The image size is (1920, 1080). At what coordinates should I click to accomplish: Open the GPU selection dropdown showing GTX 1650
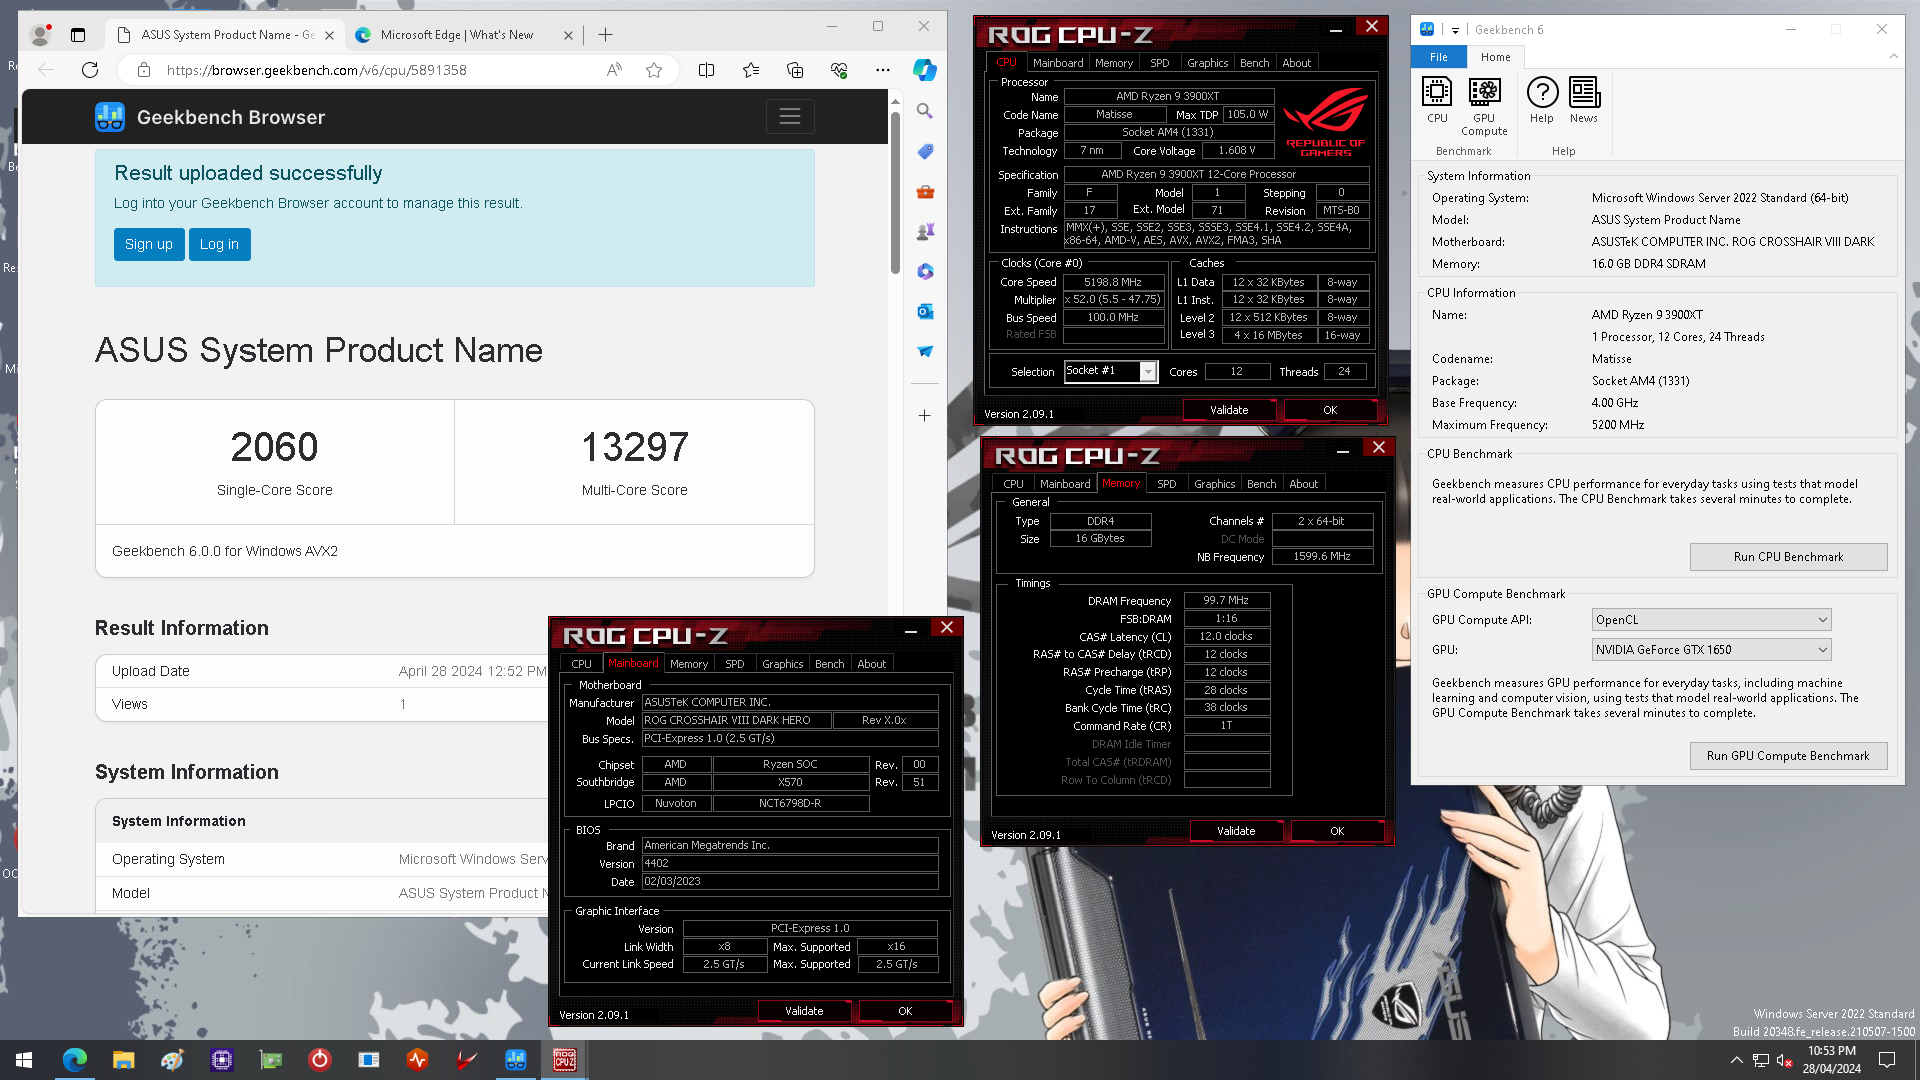[x=1711, y=650]
